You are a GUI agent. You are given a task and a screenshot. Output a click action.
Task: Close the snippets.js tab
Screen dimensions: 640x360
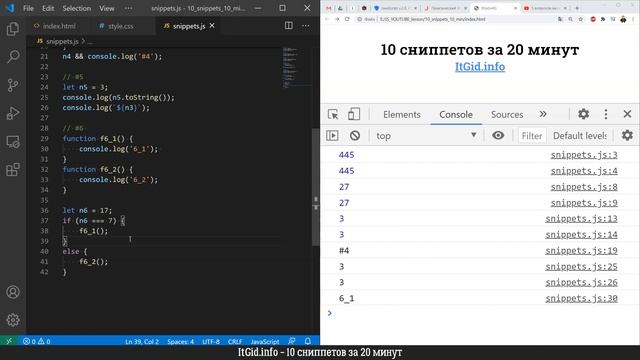point(212,26)
